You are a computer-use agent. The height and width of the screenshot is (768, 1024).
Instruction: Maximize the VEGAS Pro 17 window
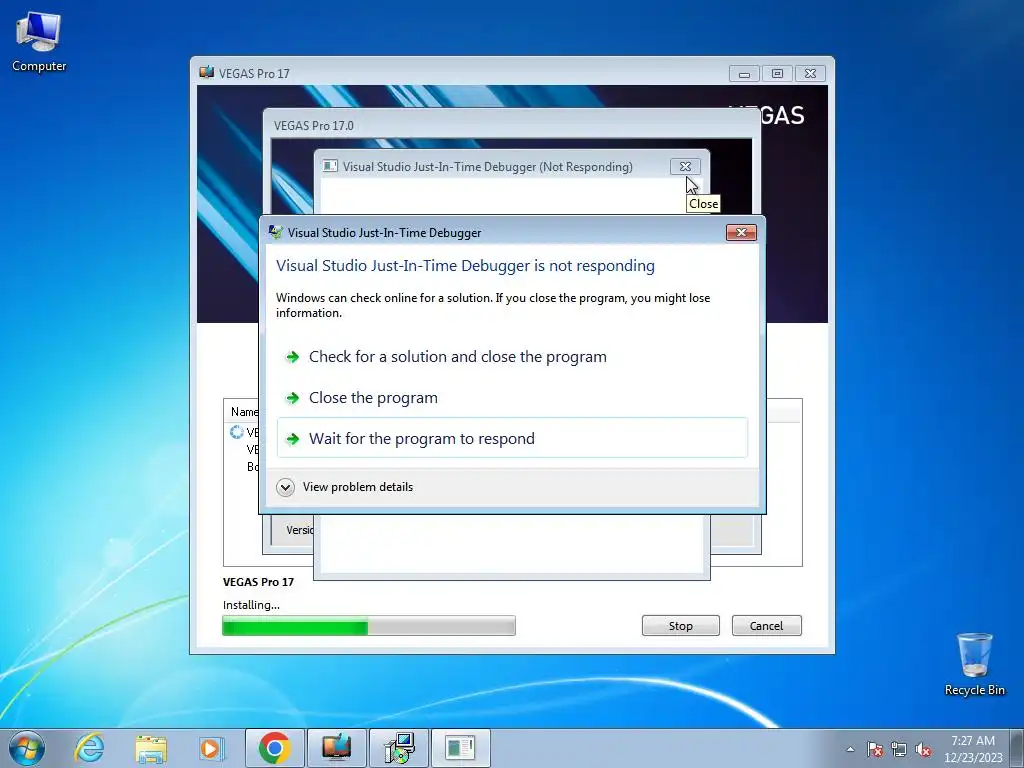click(x=777, y=74)
